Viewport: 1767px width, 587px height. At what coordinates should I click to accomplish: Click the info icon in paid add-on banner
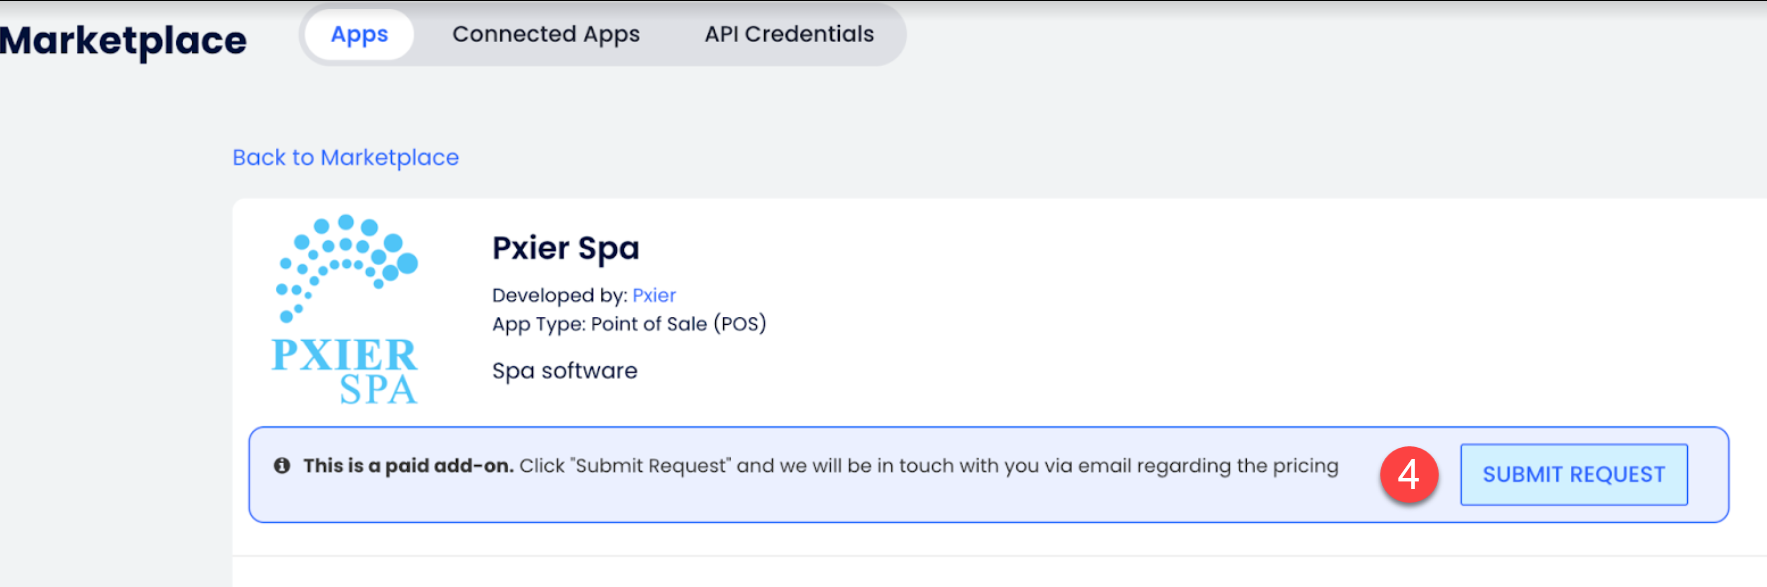click(x=282, y=466)
